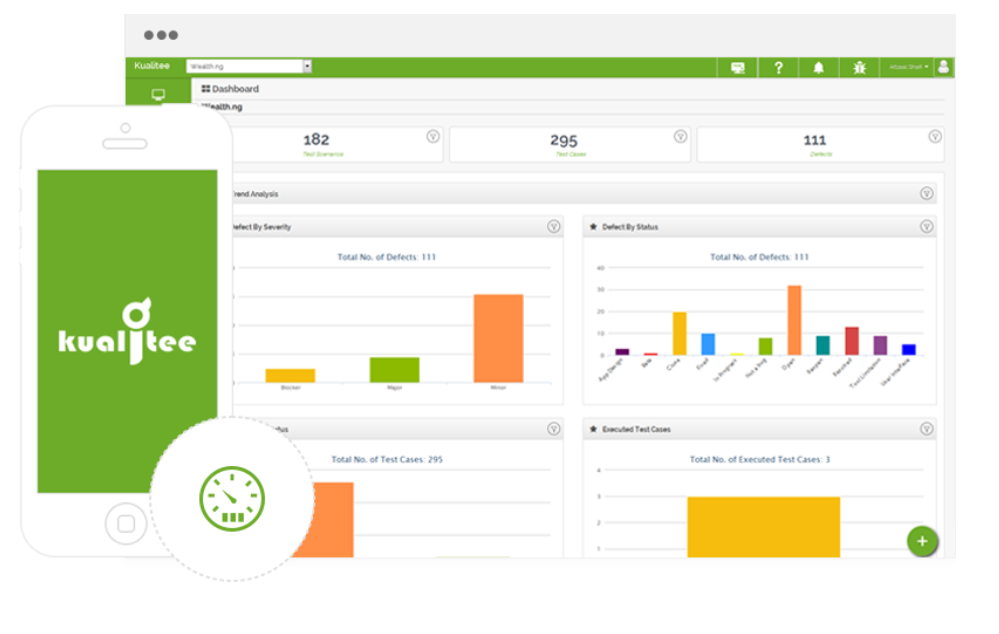Click "Total No. of Executed Test Cases: 3" text

pos(759,459)
